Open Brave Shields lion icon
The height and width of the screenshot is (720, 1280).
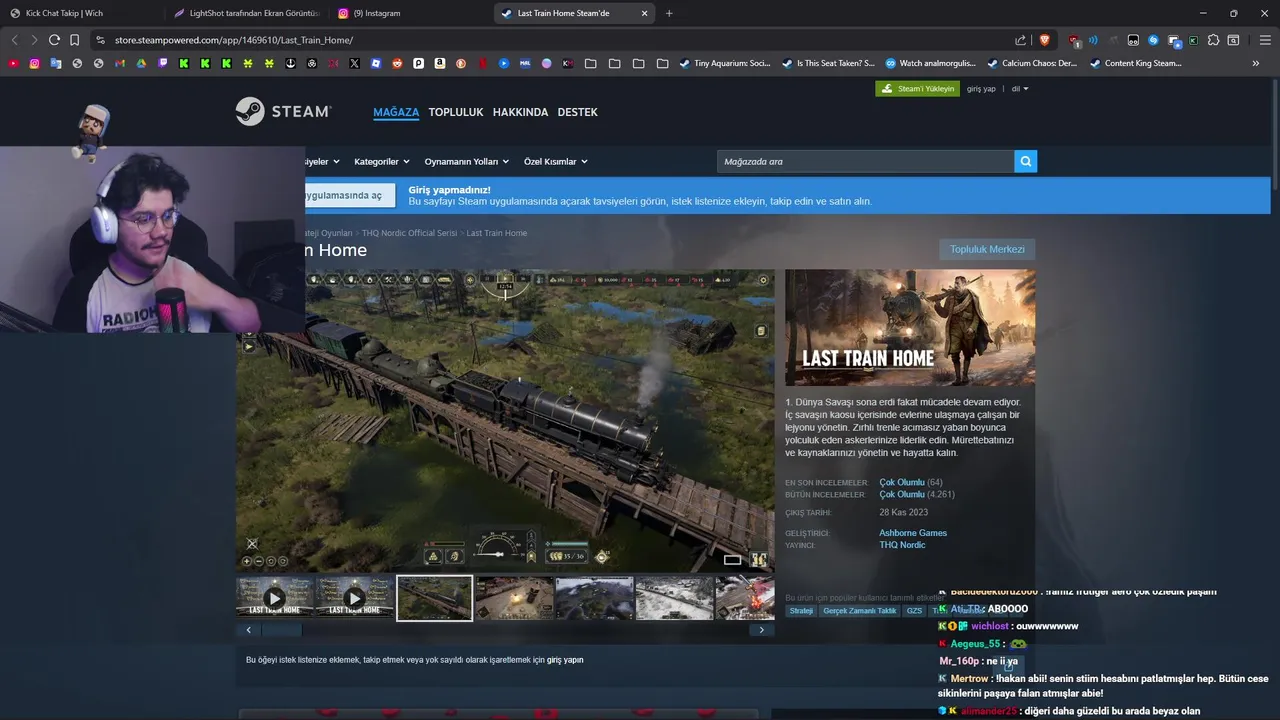tap(1045, 40)
